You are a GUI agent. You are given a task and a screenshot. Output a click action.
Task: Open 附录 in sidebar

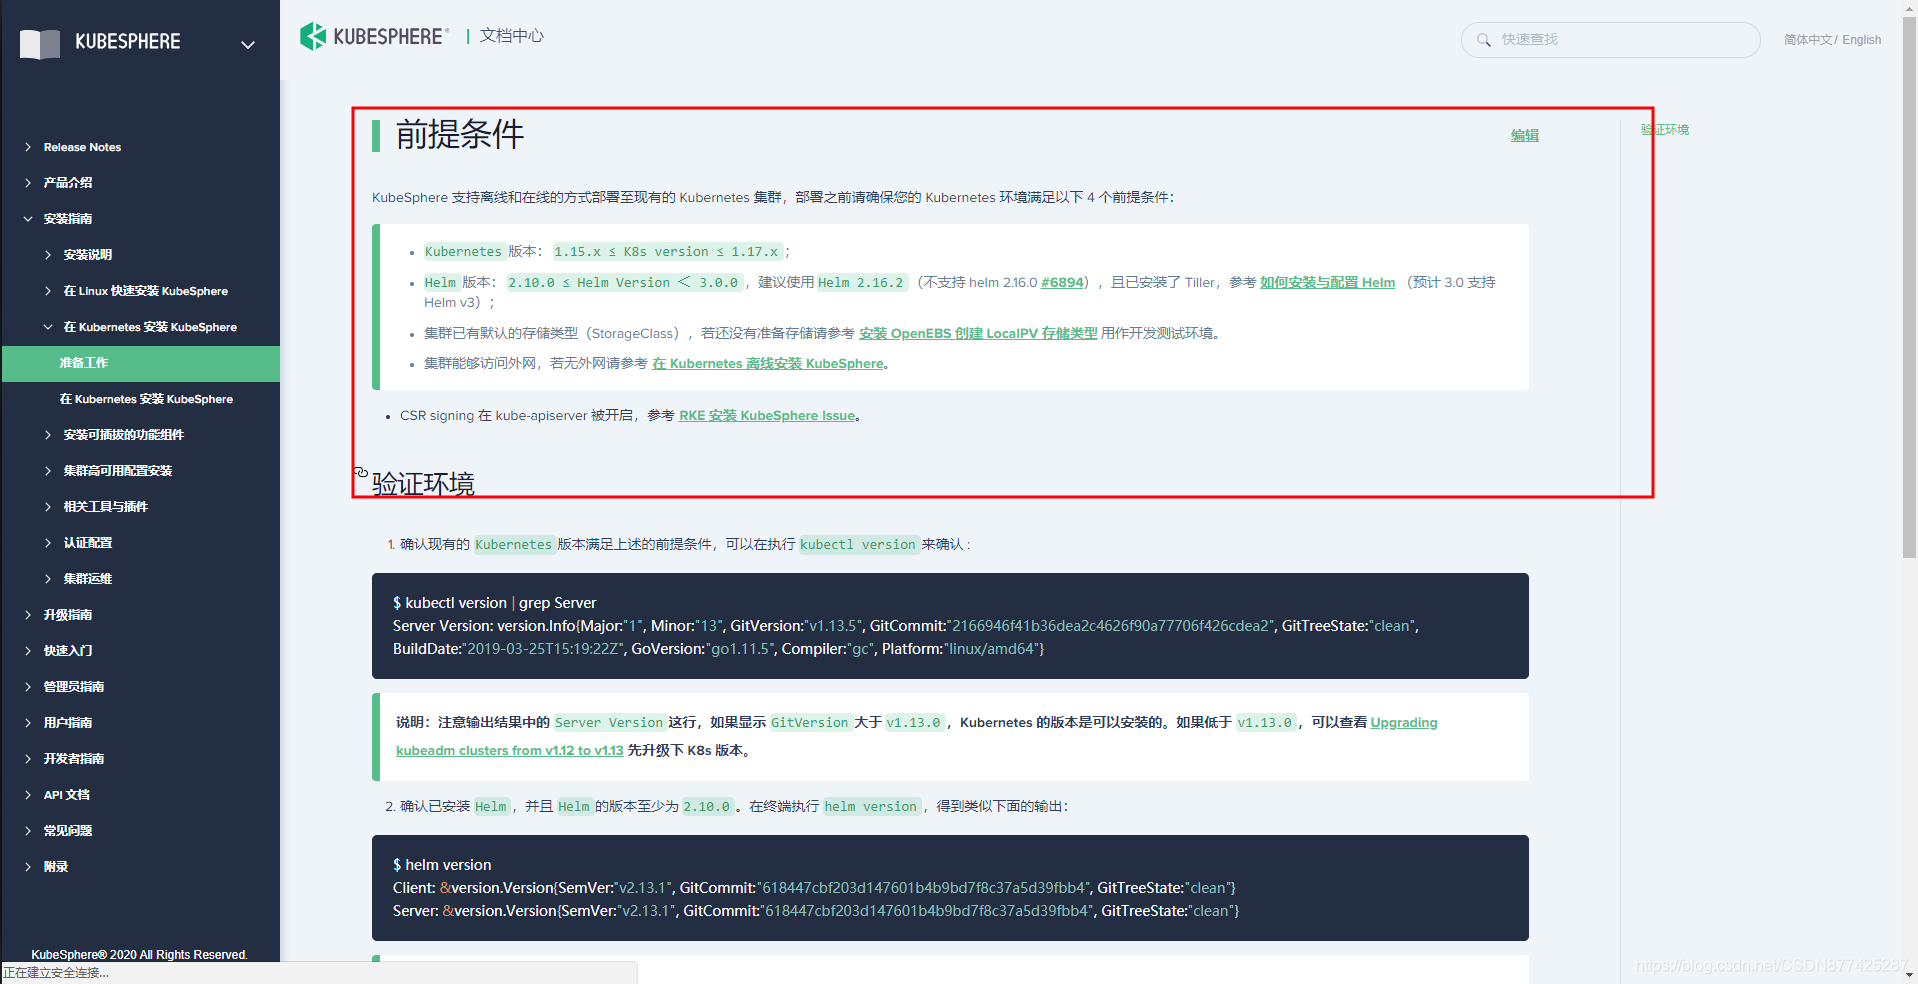pos(56,867)
